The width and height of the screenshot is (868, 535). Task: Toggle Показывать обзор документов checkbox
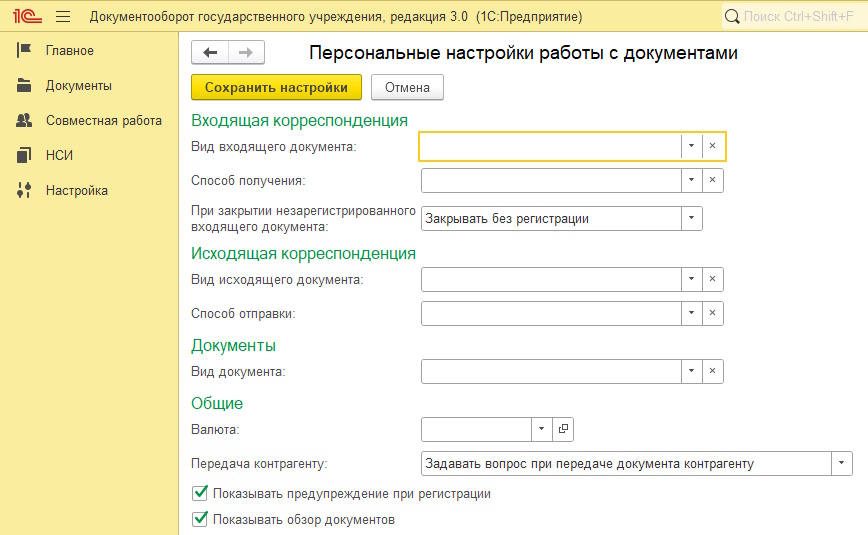tap(200, 519)
